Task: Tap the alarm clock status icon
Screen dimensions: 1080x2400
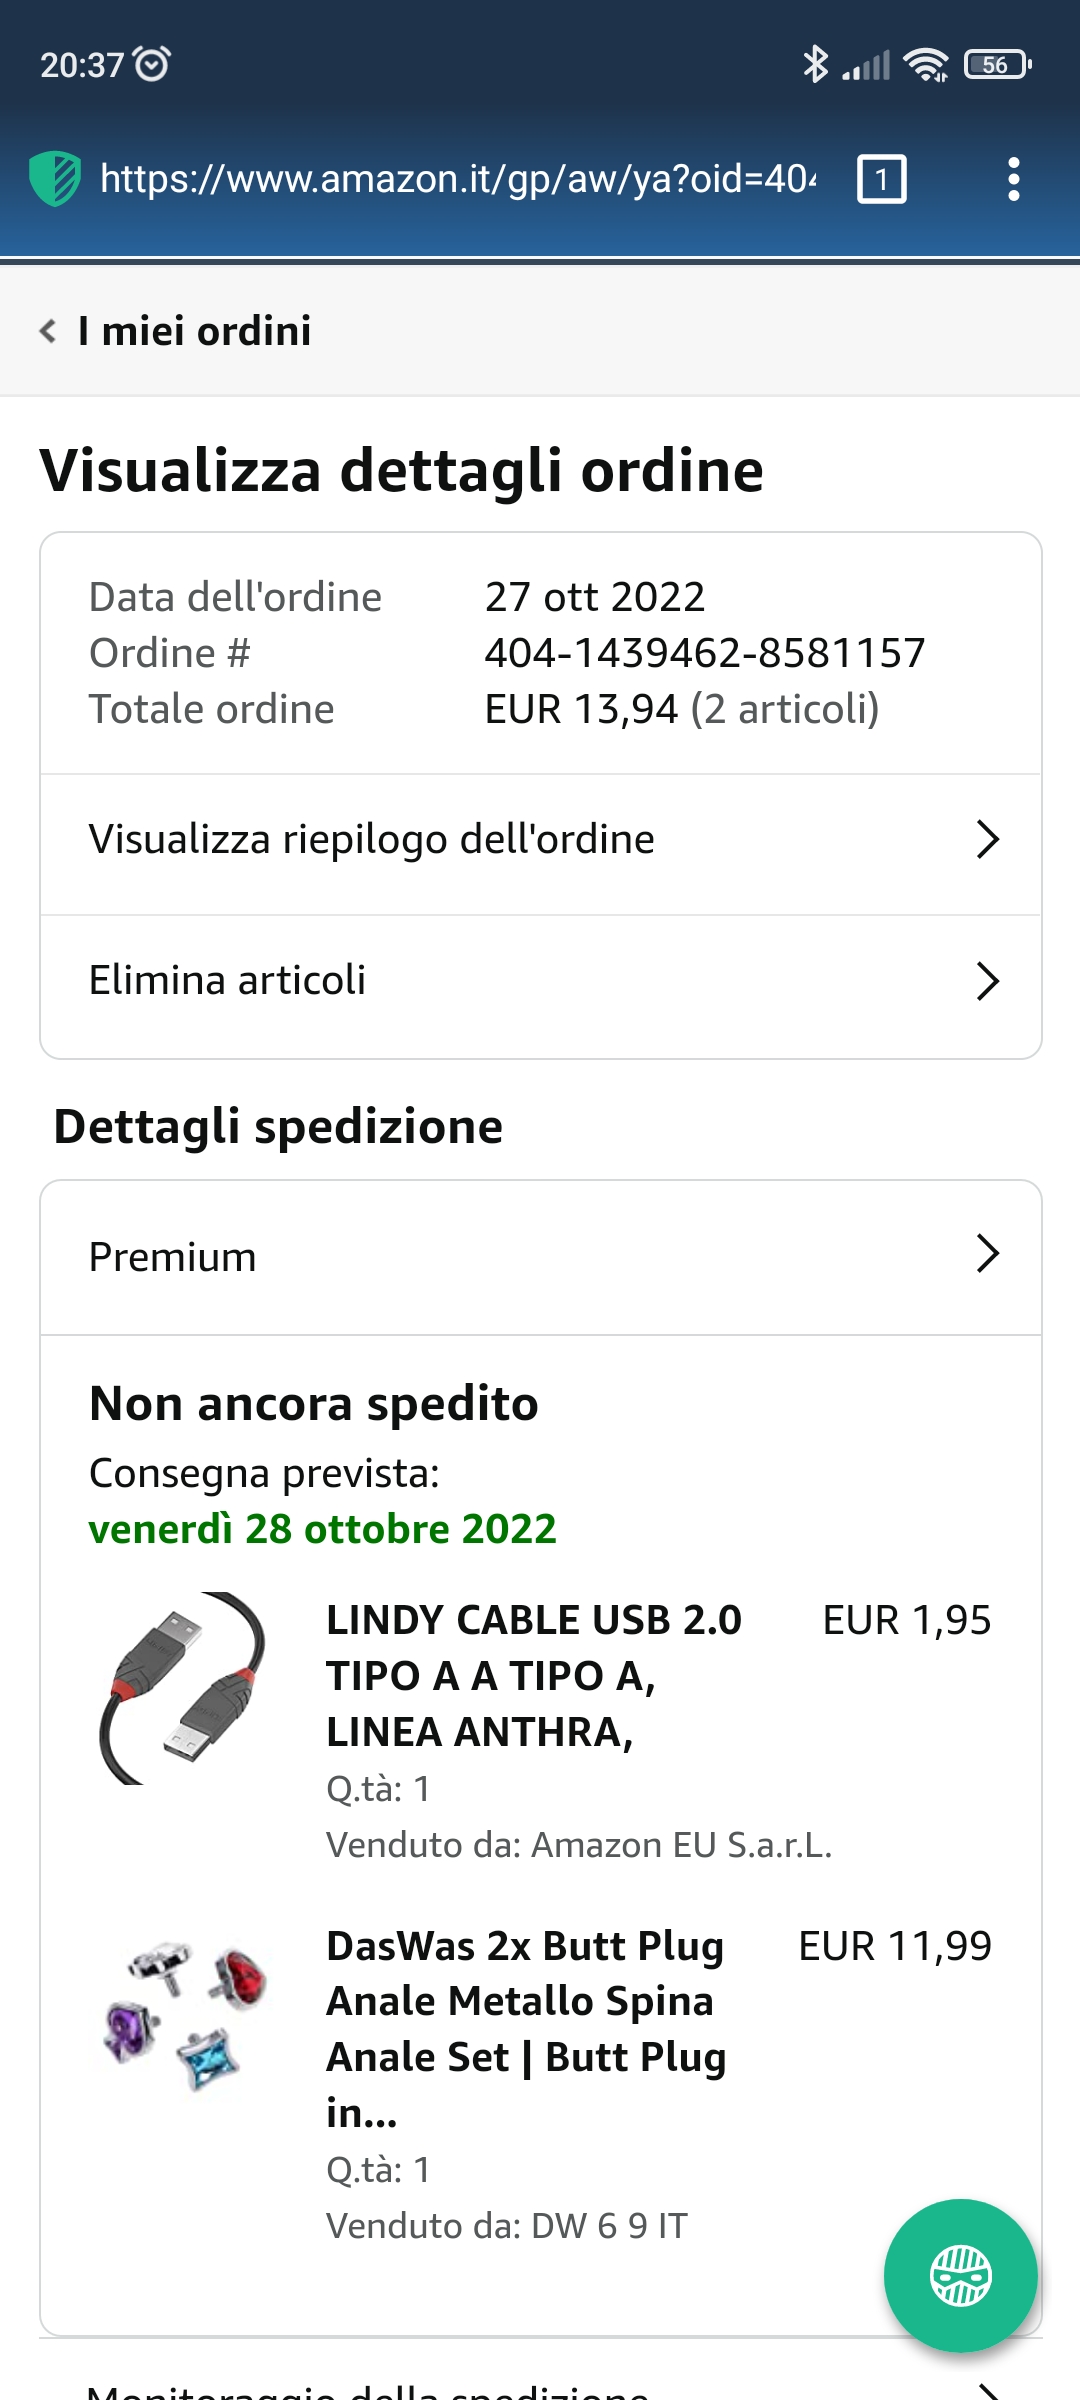Action: click(152, 64)
